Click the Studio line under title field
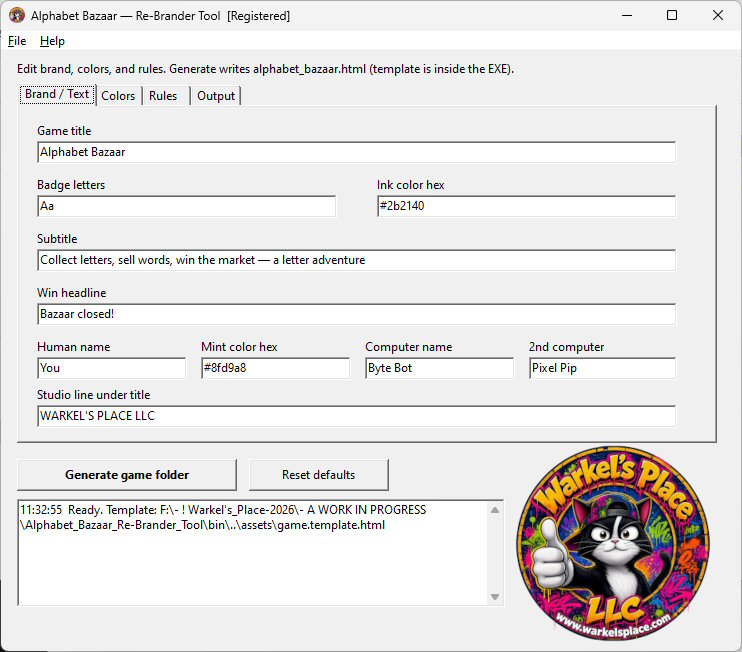Screen dimensions: 742x652 356,416
